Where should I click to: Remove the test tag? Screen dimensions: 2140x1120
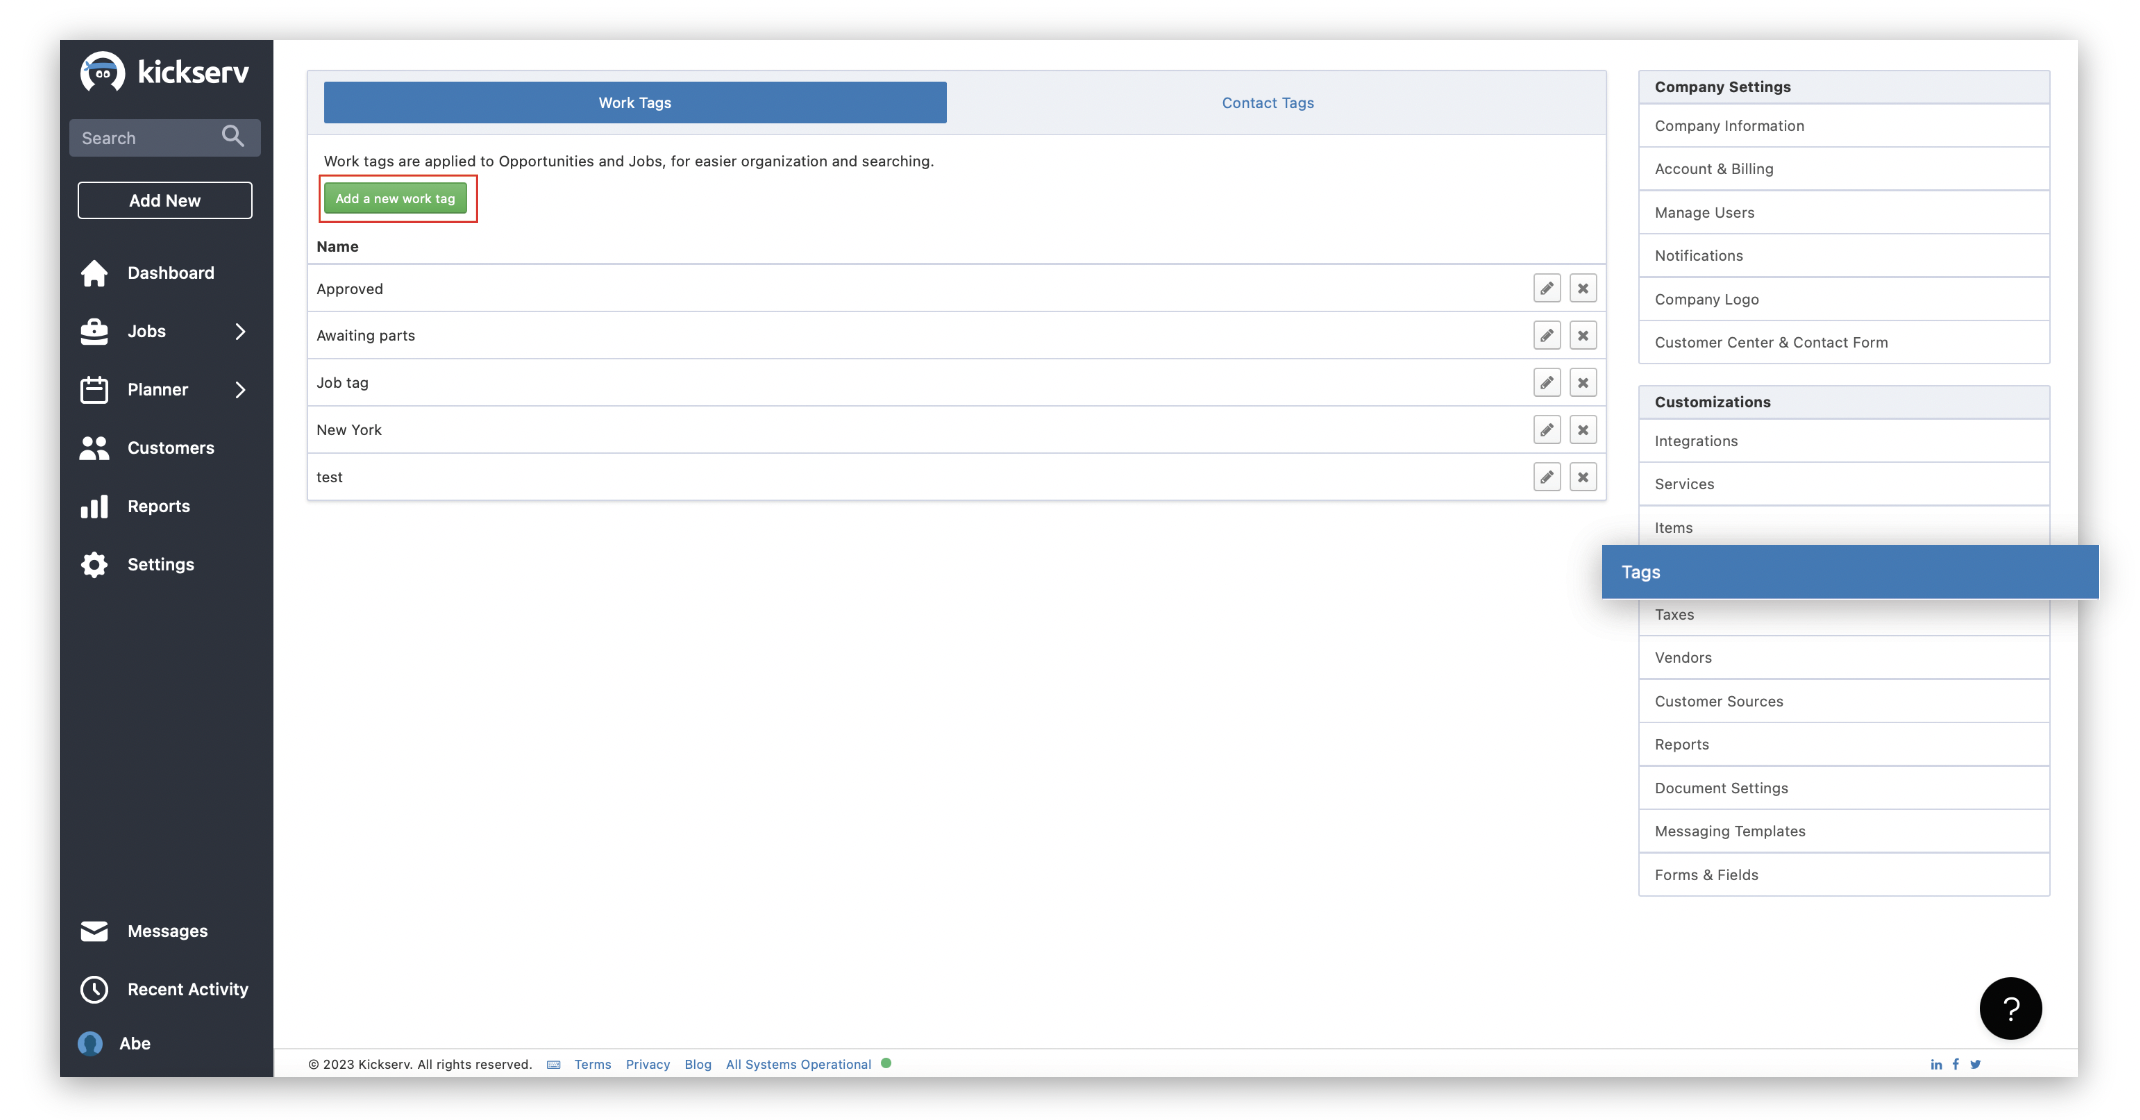1582,477
